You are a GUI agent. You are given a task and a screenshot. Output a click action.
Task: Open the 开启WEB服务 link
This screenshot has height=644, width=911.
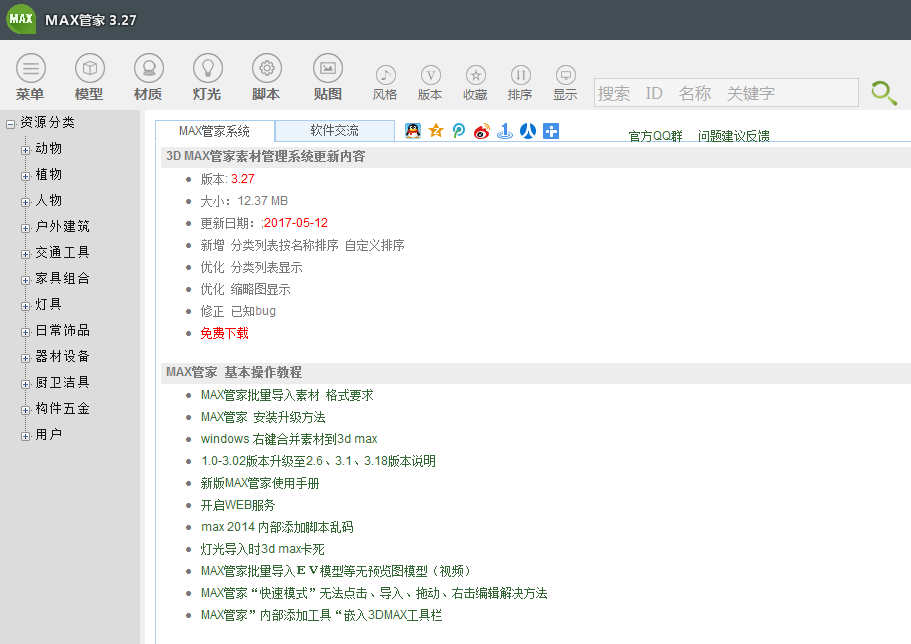click(x=238, y=505)
